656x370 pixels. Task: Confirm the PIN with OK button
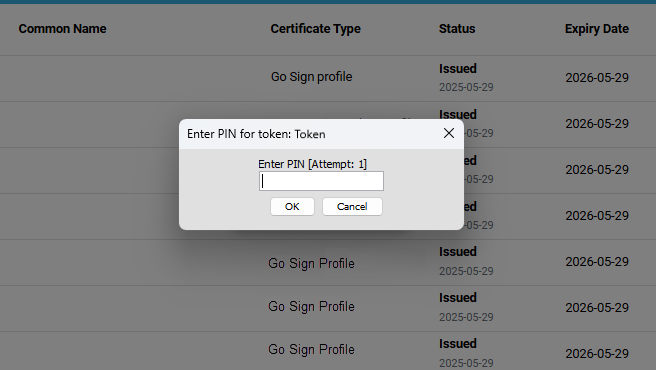coord(292,207)
